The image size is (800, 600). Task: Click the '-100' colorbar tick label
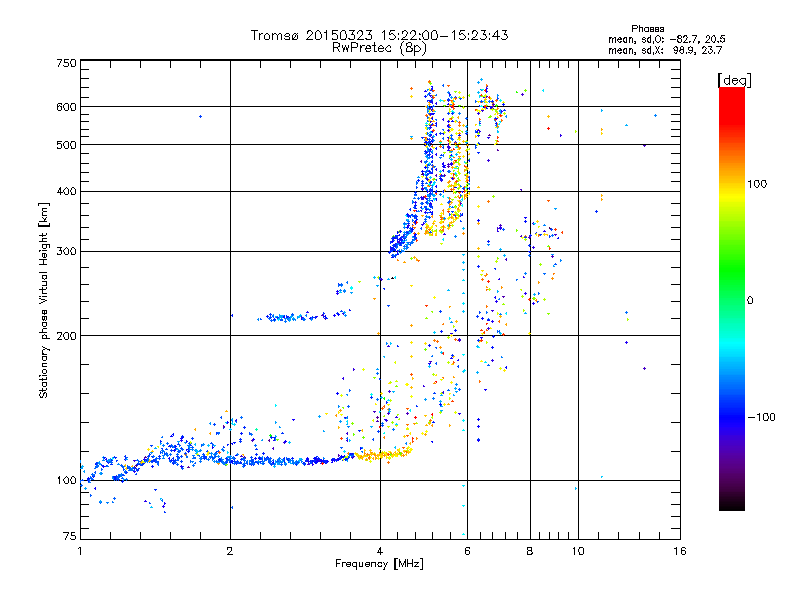761,417
